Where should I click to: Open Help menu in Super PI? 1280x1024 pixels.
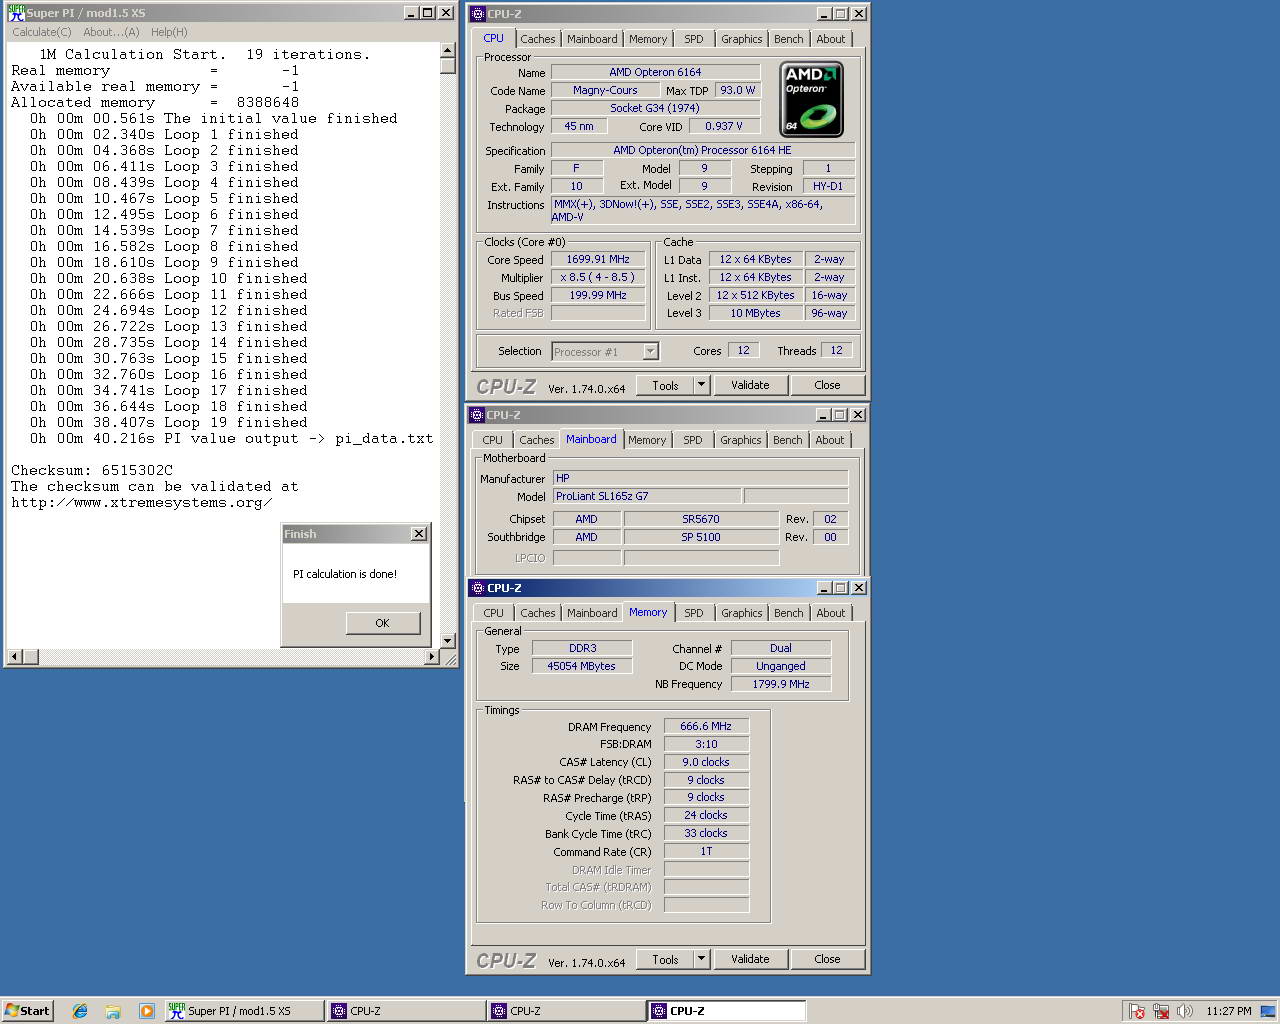[169, 32]
